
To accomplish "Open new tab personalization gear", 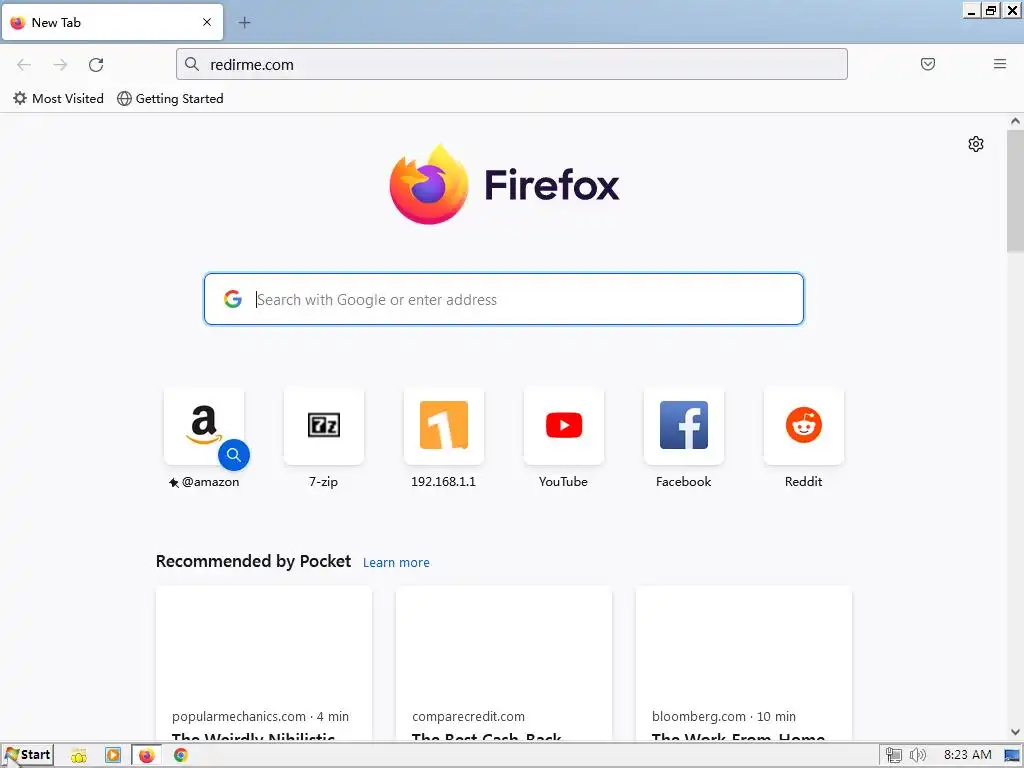I will click(976, 144).
